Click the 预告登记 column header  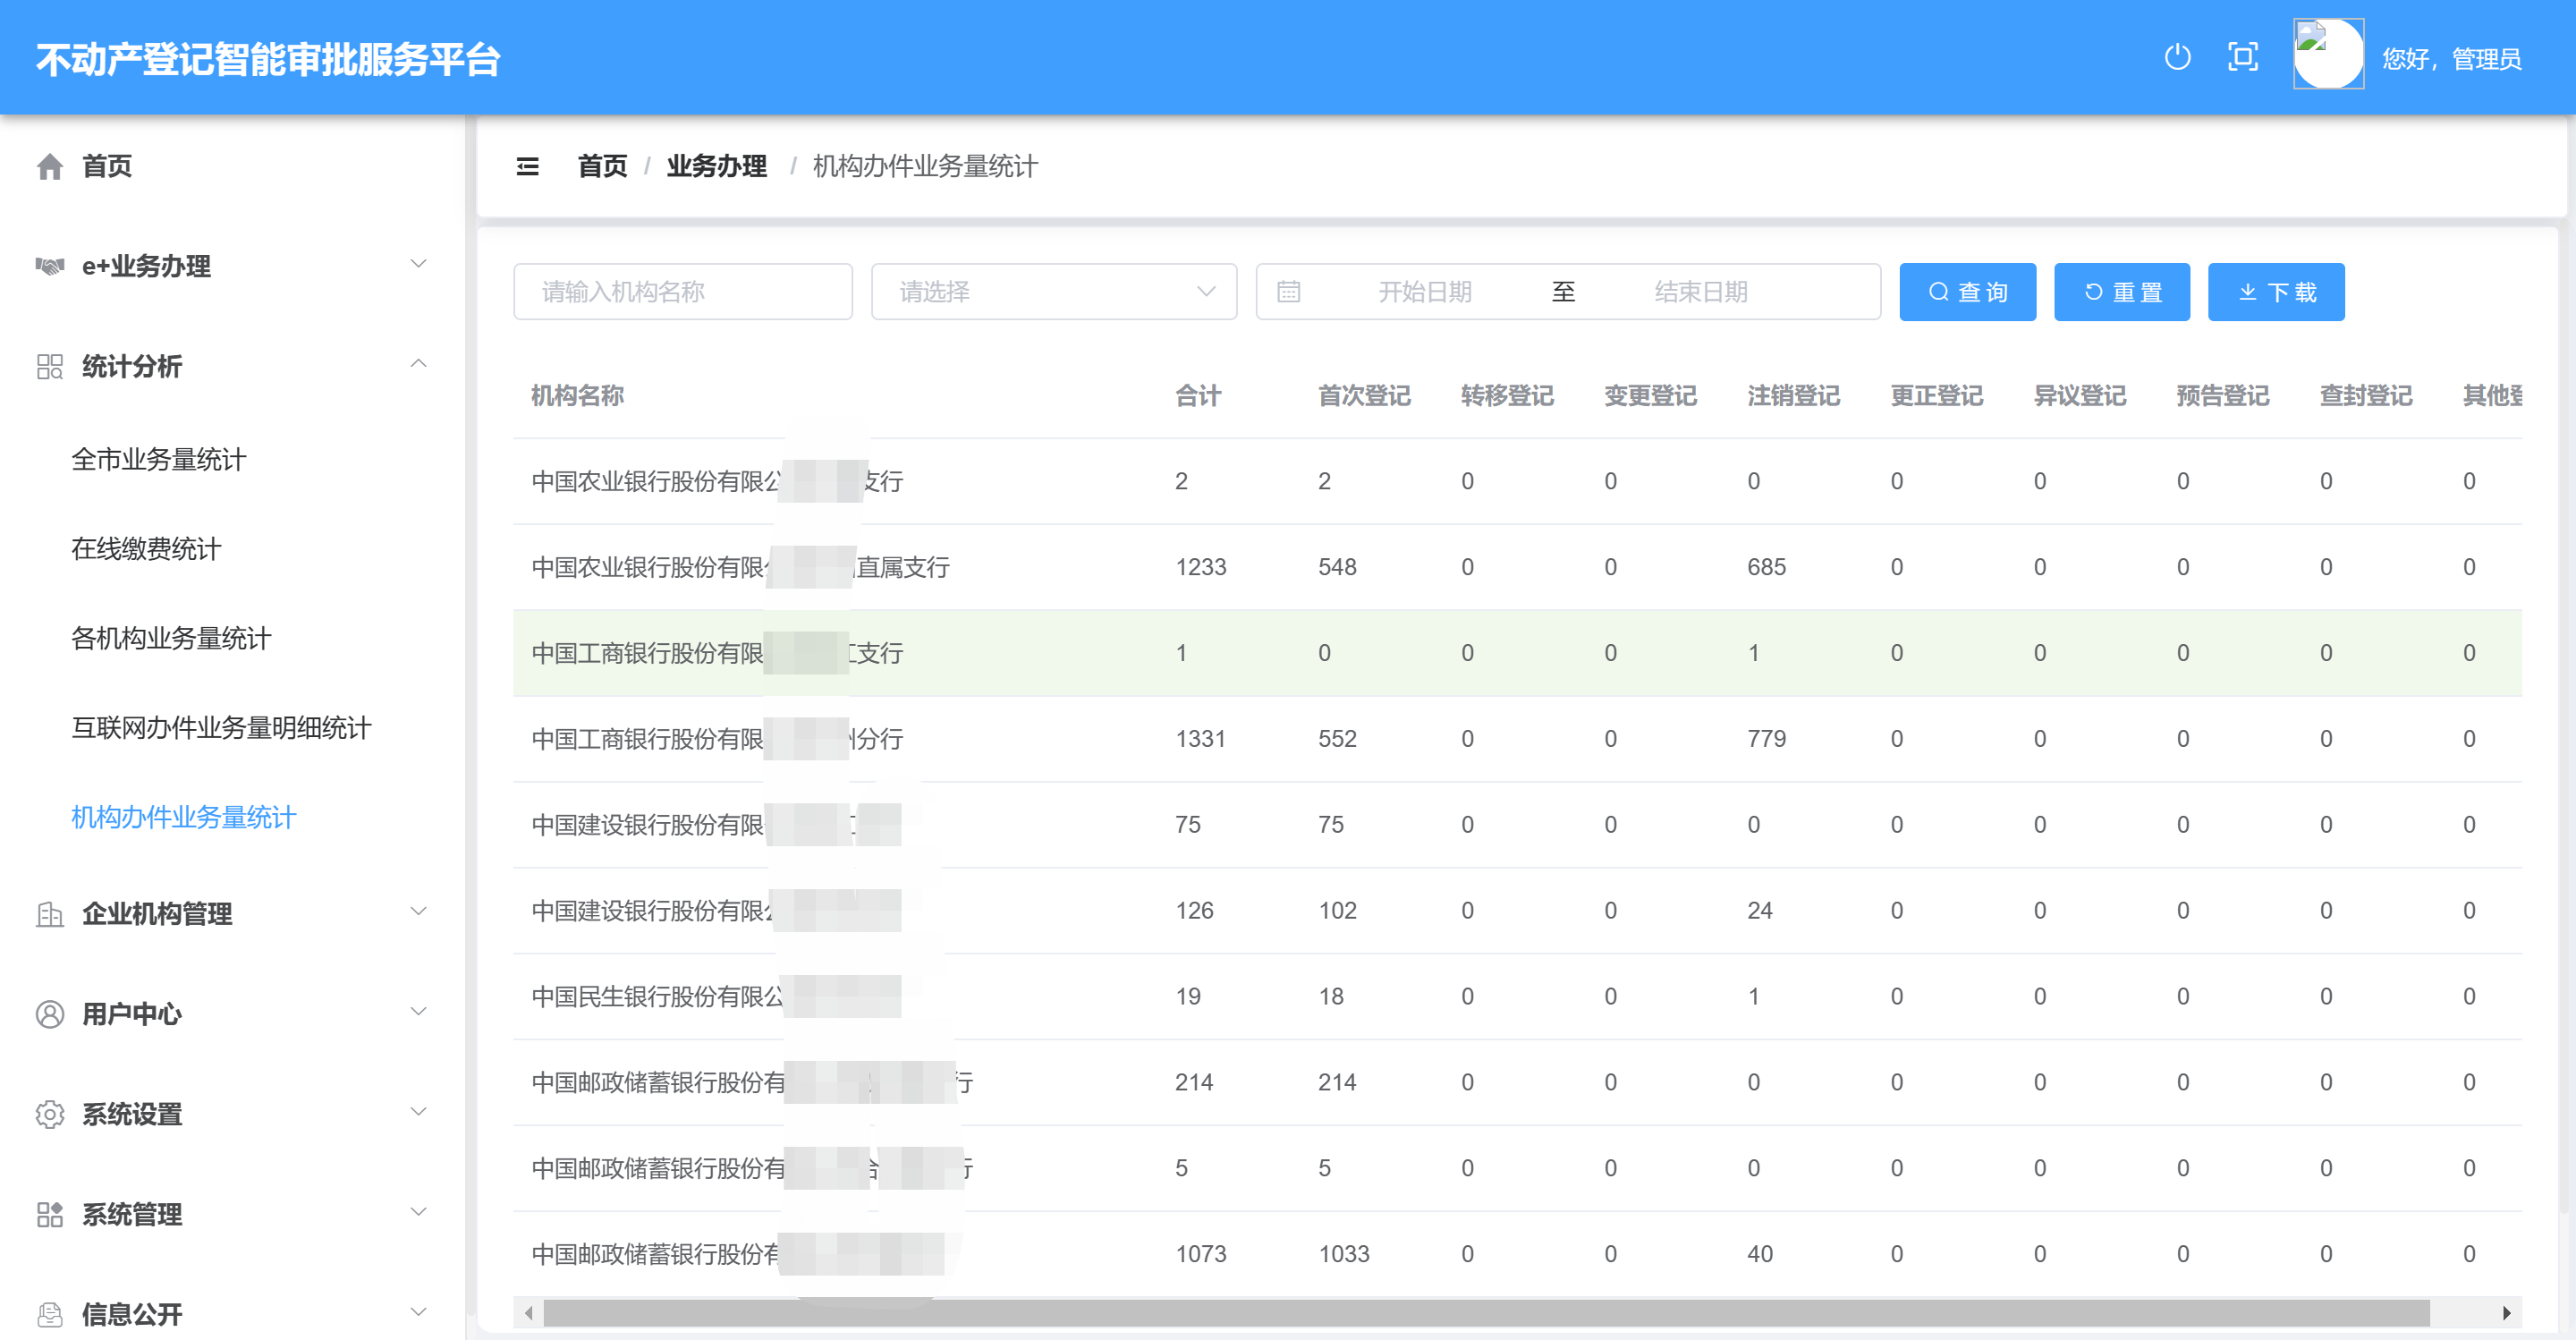point(2222,396)
